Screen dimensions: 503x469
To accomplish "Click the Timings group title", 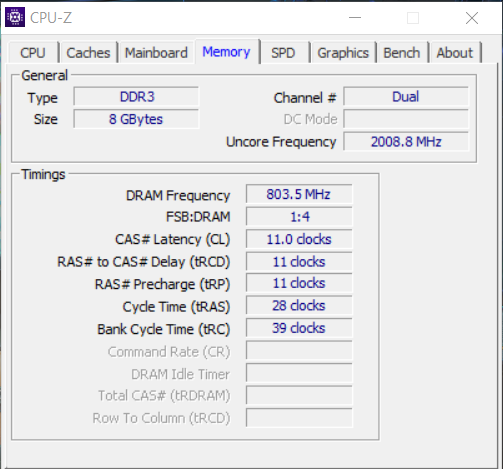I will [x=43, y=174].
